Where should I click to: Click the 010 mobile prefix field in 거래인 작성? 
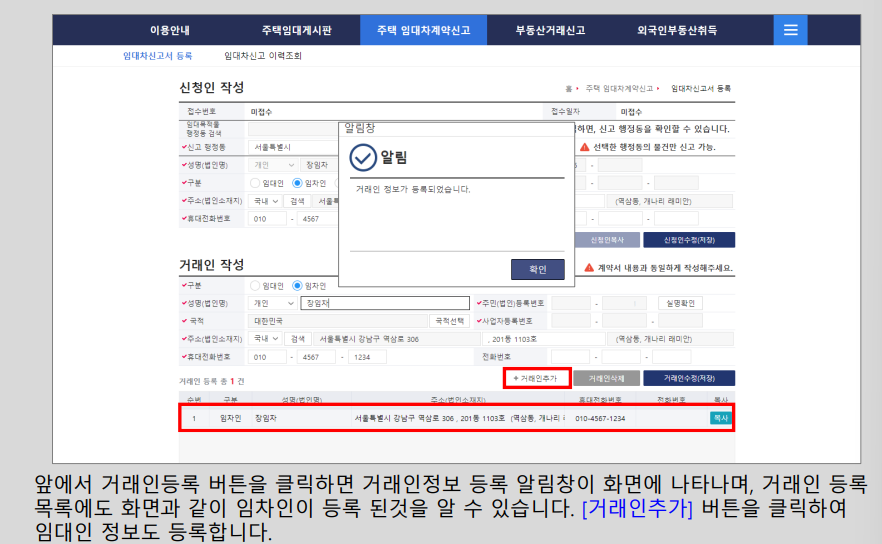coord(267,357)
